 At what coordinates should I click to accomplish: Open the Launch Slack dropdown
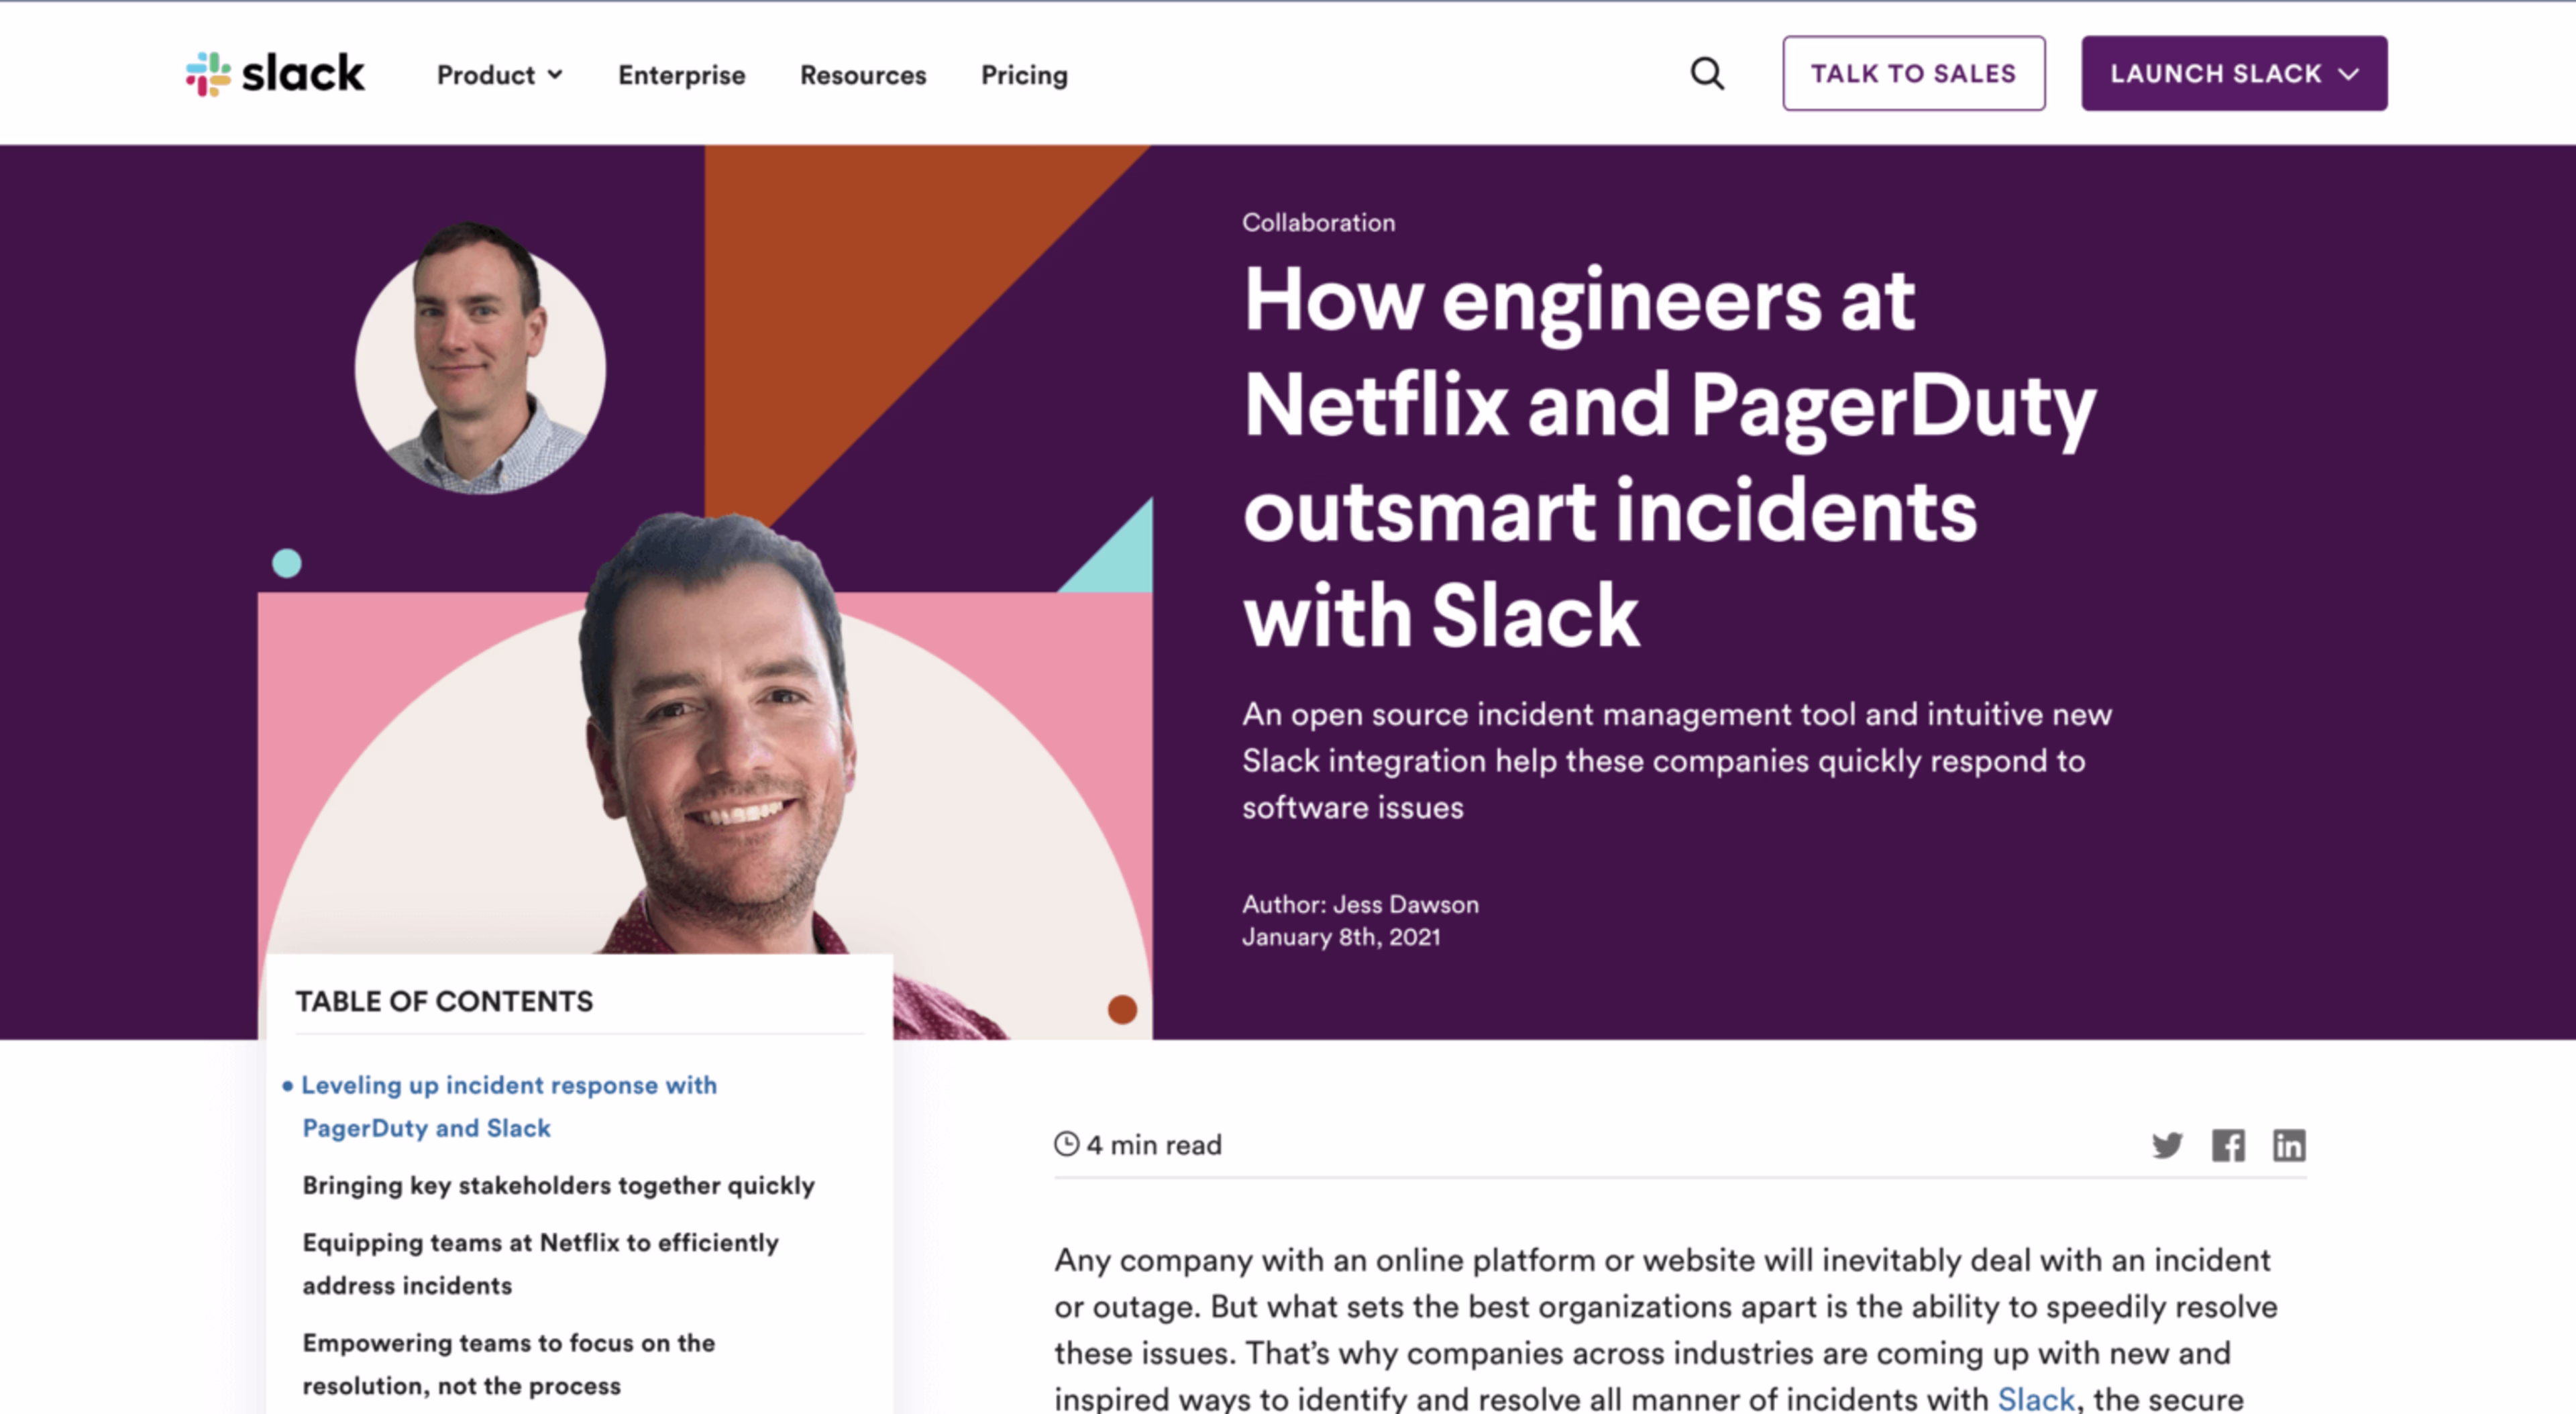(2234, 73)
